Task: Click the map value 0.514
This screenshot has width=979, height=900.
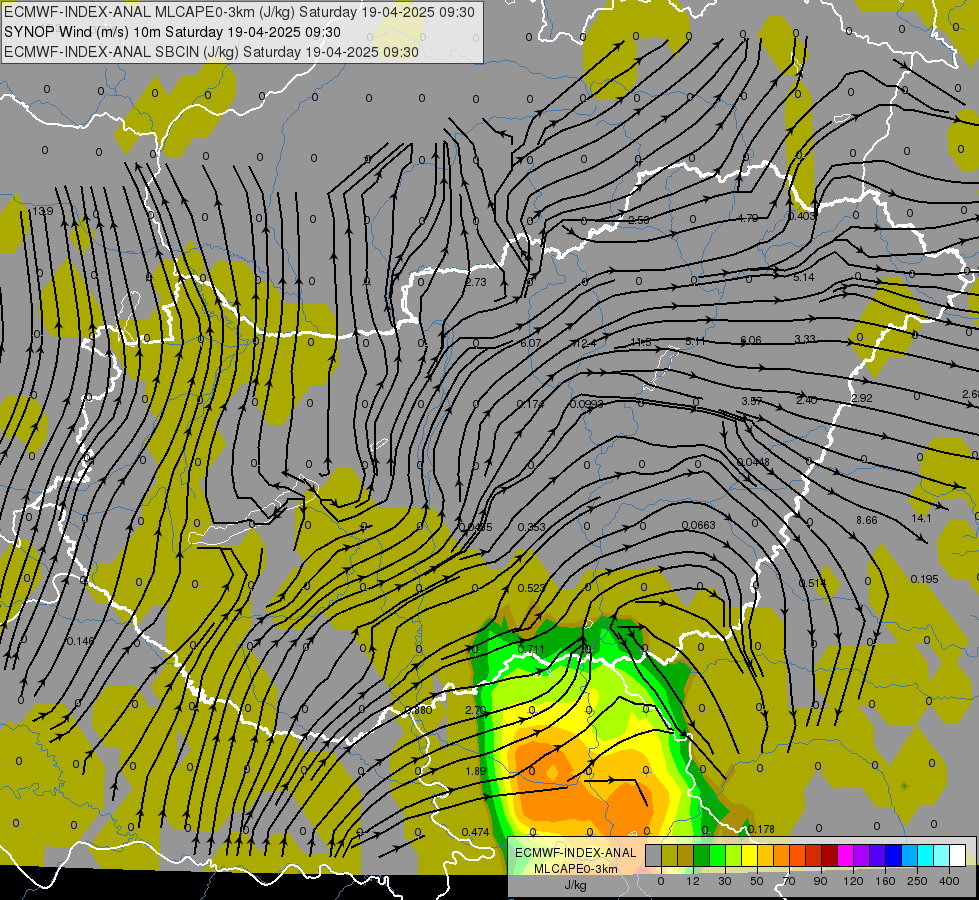Action: pos(813,583)
